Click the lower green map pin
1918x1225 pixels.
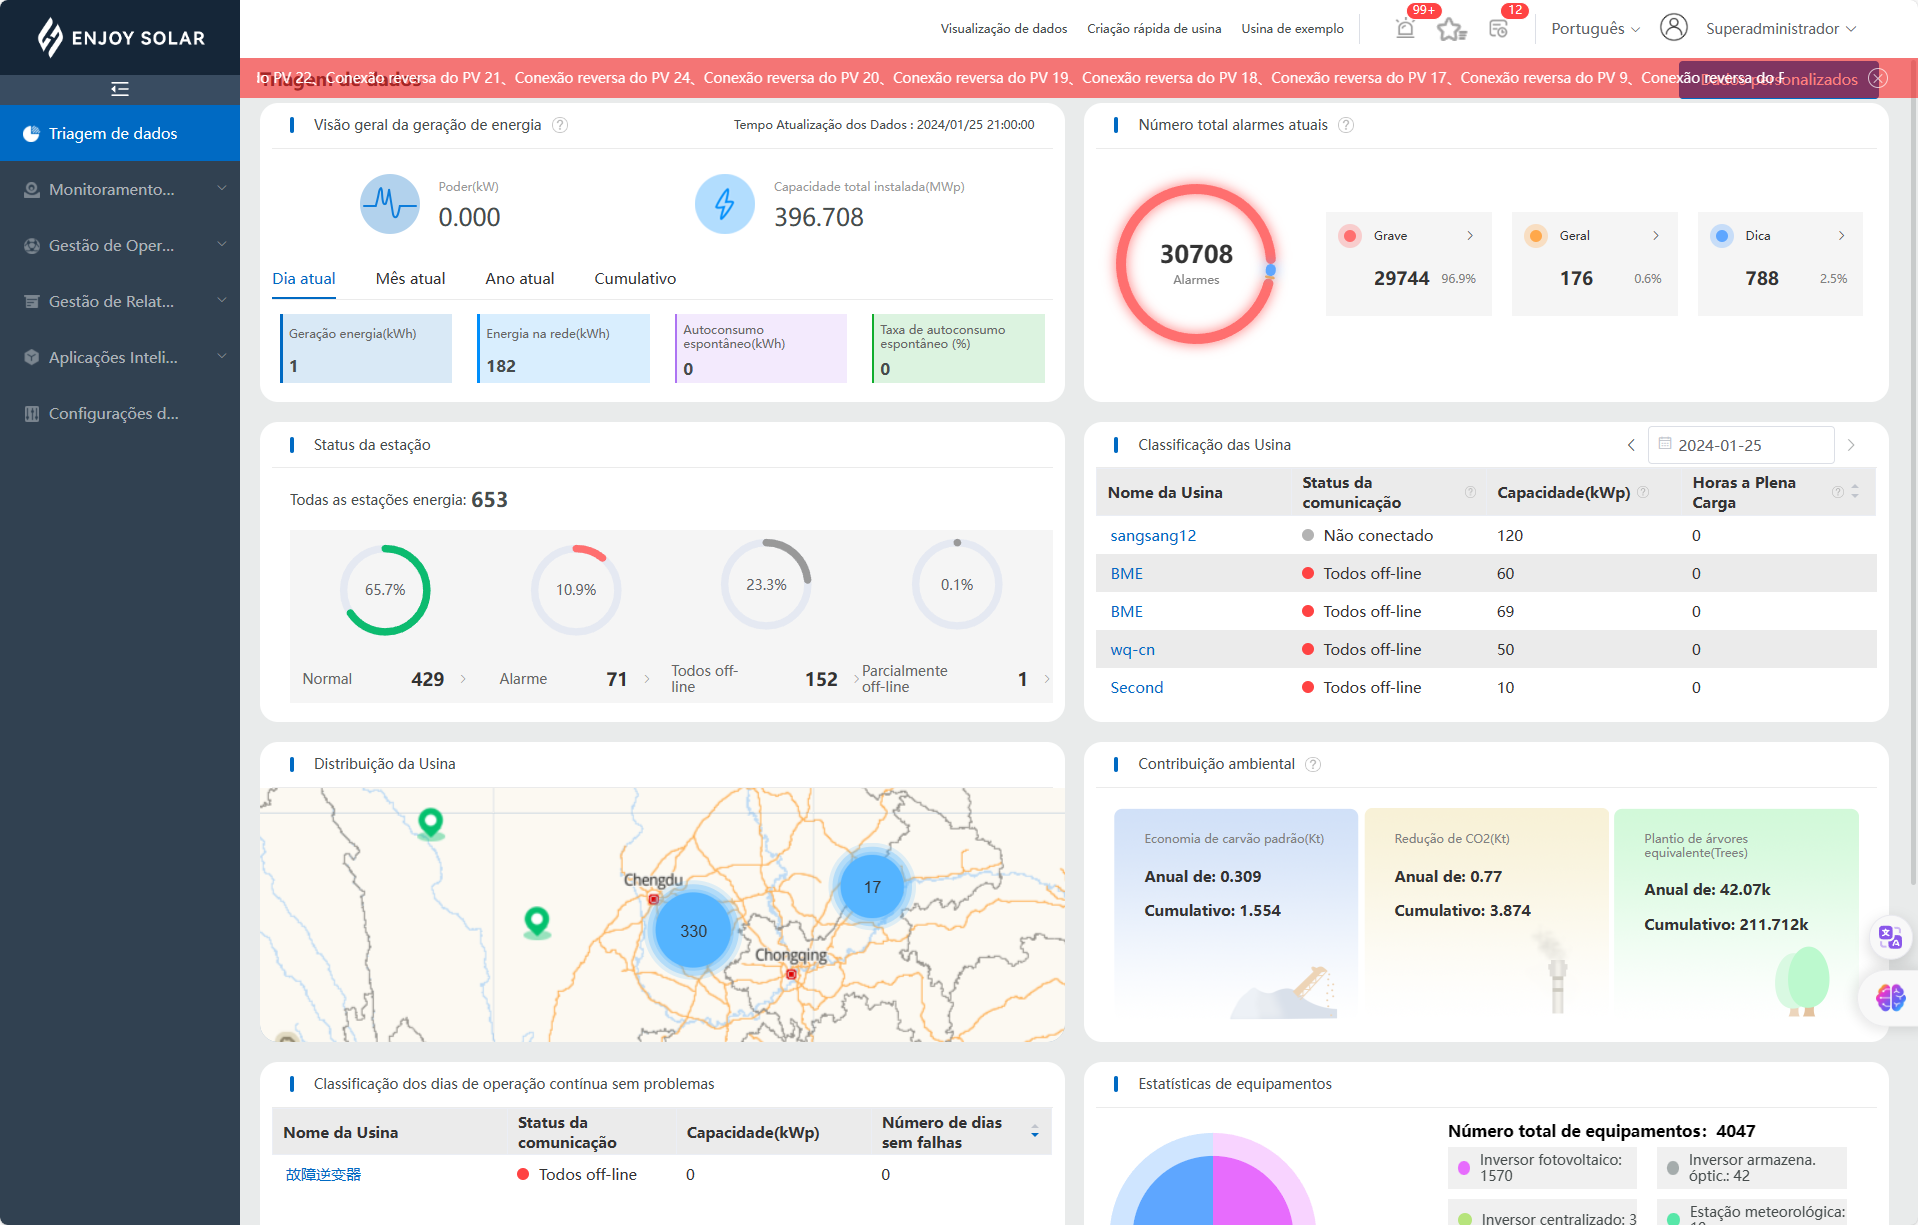[537, 921]
